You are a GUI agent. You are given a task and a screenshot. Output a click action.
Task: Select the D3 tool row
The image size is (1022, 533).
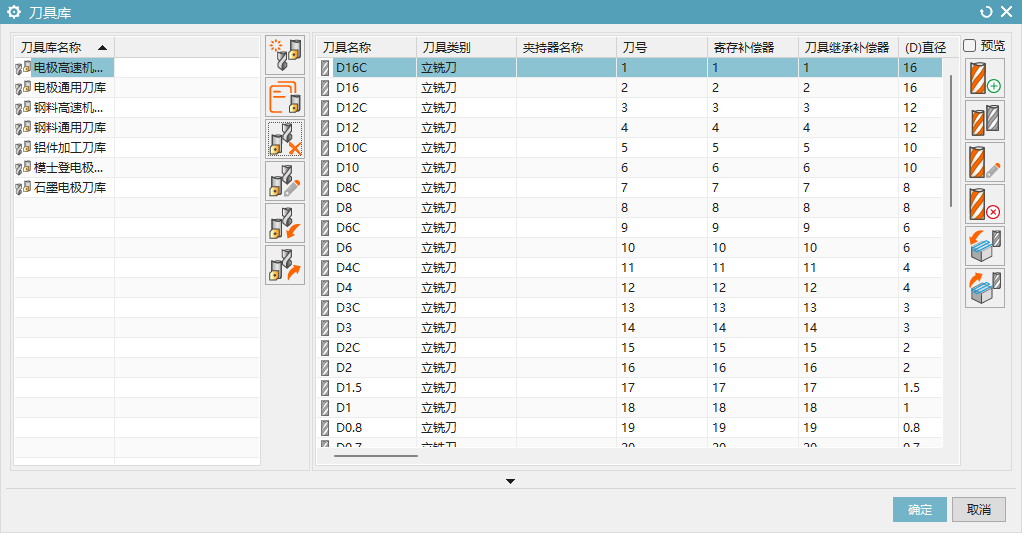[x=630, y=328]
